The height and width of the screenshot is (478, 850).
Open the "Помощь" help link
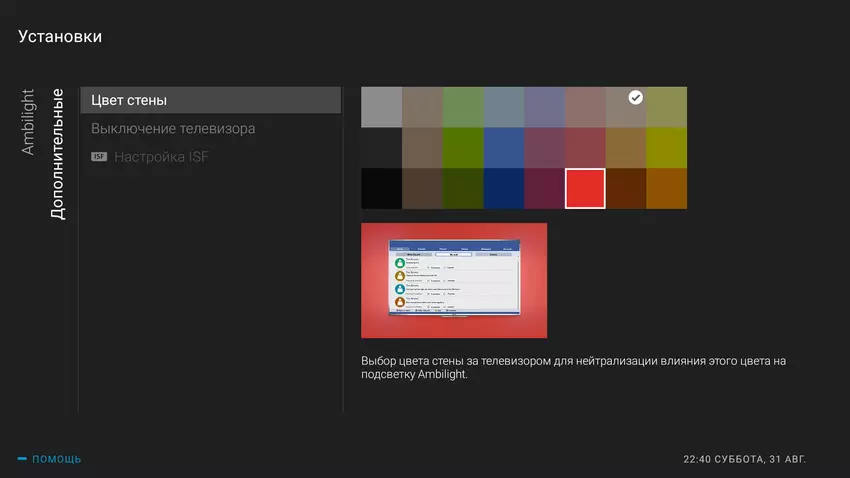click(x=56, y=459)
